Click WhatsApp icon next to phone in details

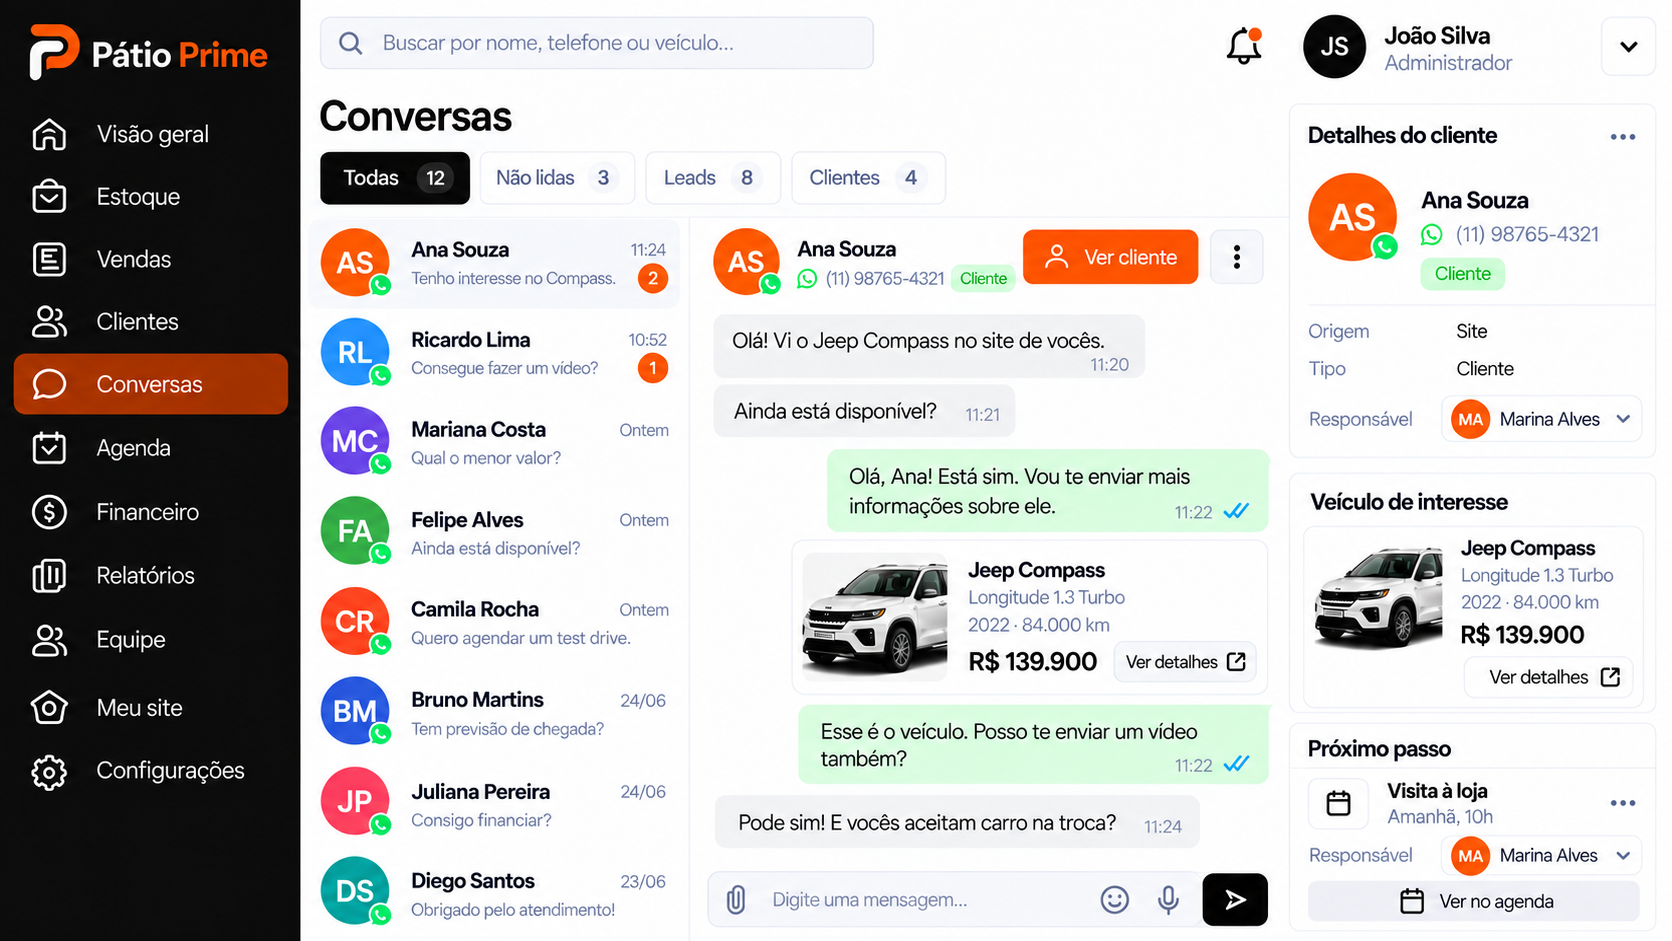1432,234
